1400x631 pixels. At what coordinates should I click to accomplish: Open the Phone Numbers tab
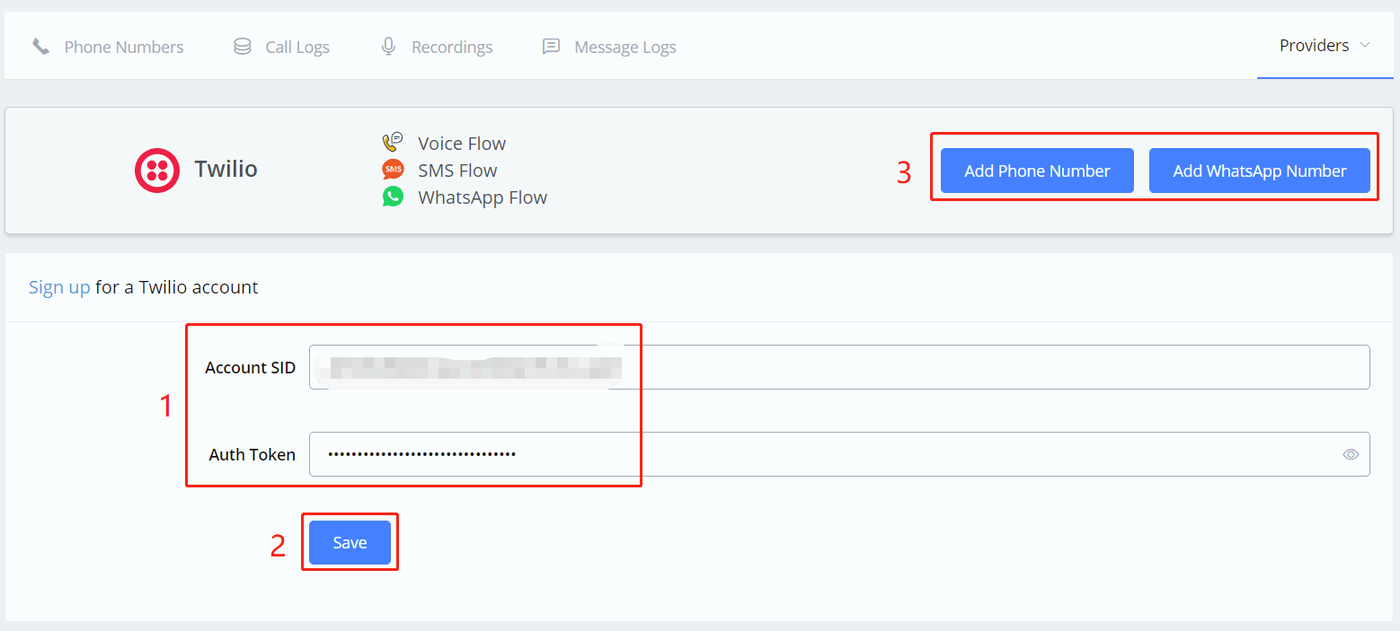click(123, 47)
